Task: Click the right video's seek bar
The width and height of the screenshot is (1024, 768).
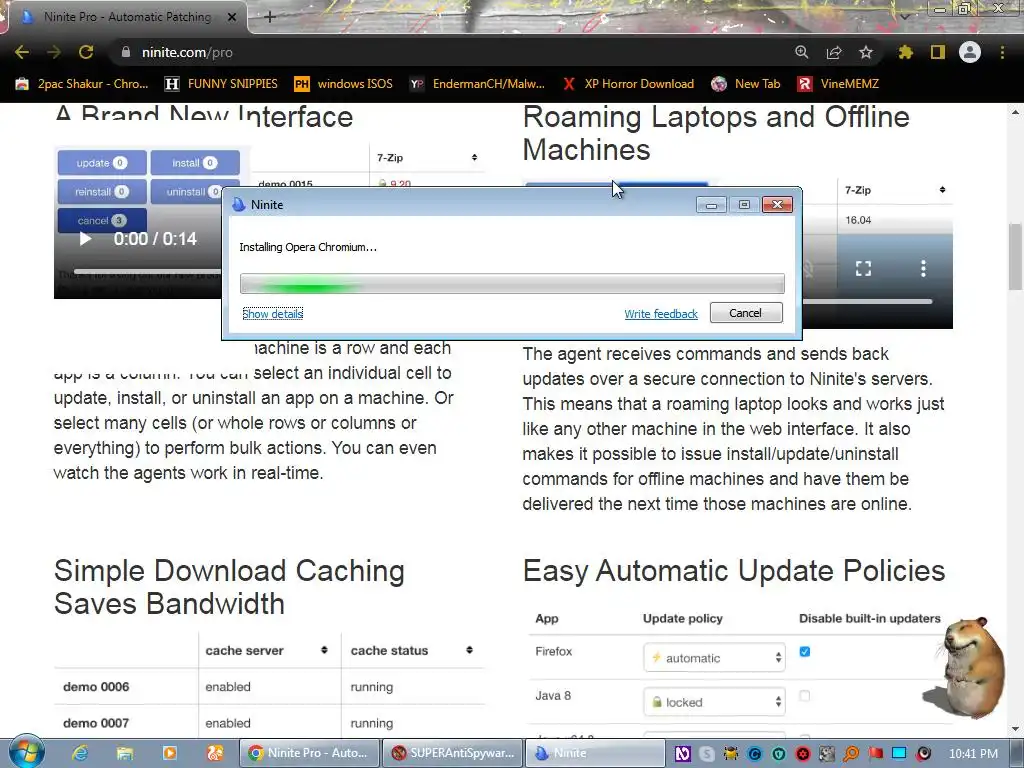Action: (867, 302)
